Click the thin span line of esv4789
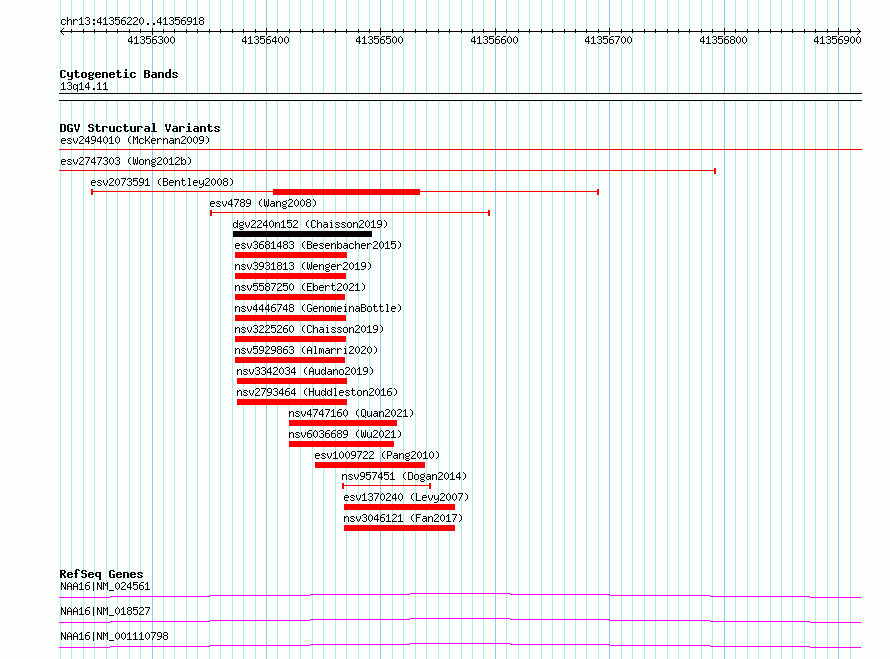890x659 pixels. [x=350, y=213]
